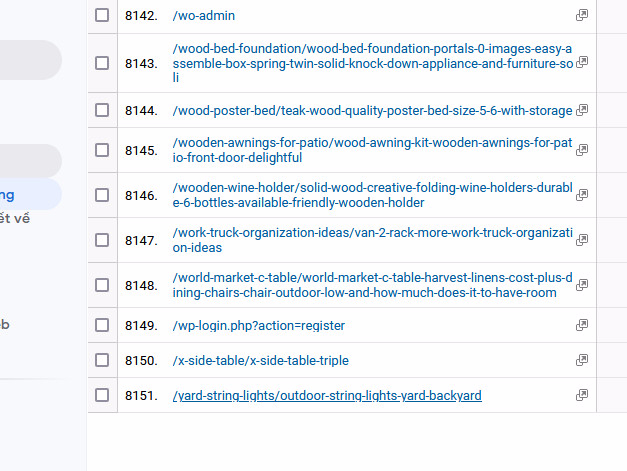
Task: Enable checkbox on row 8146
Action: coord(102,195)
